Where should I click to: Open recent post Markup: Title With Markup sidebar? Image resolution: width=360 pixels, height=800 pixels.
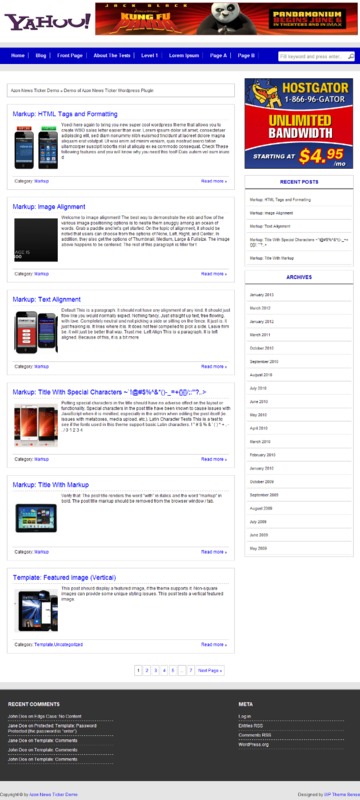tap(272, 258)
